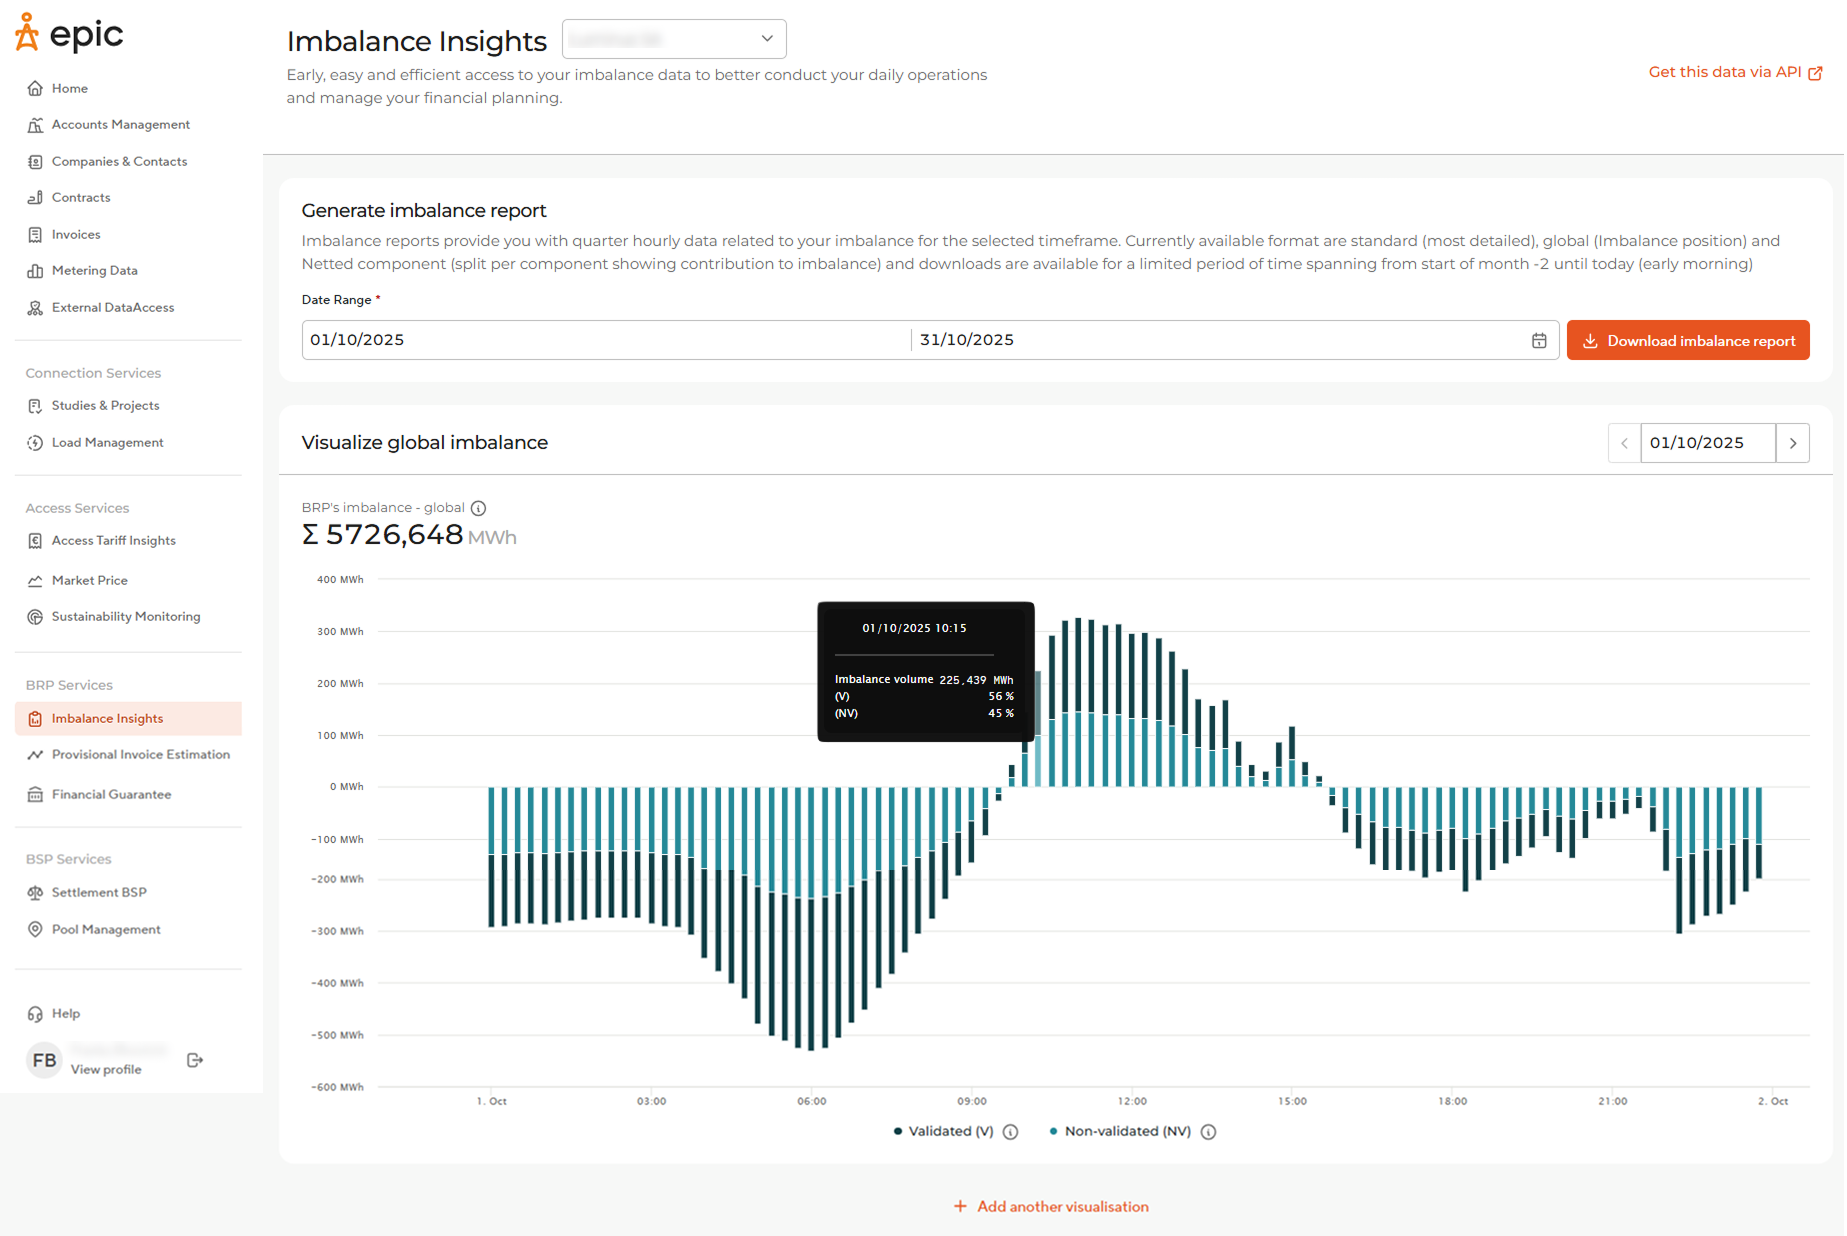This screenshot has height=1236, width=1847.
Task: Click the Access Tariff Insights icon
Action: [x=35, y=541]
